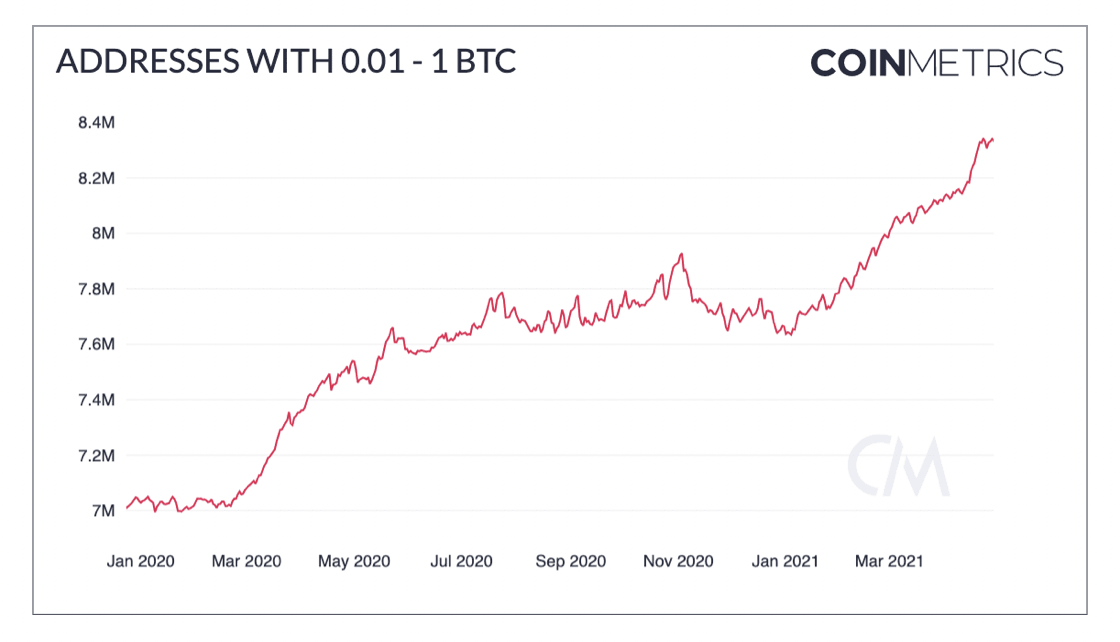Click the Nov 2020 x-axis label
Viewport: 1120px width, 642px height.
[678, 561]
